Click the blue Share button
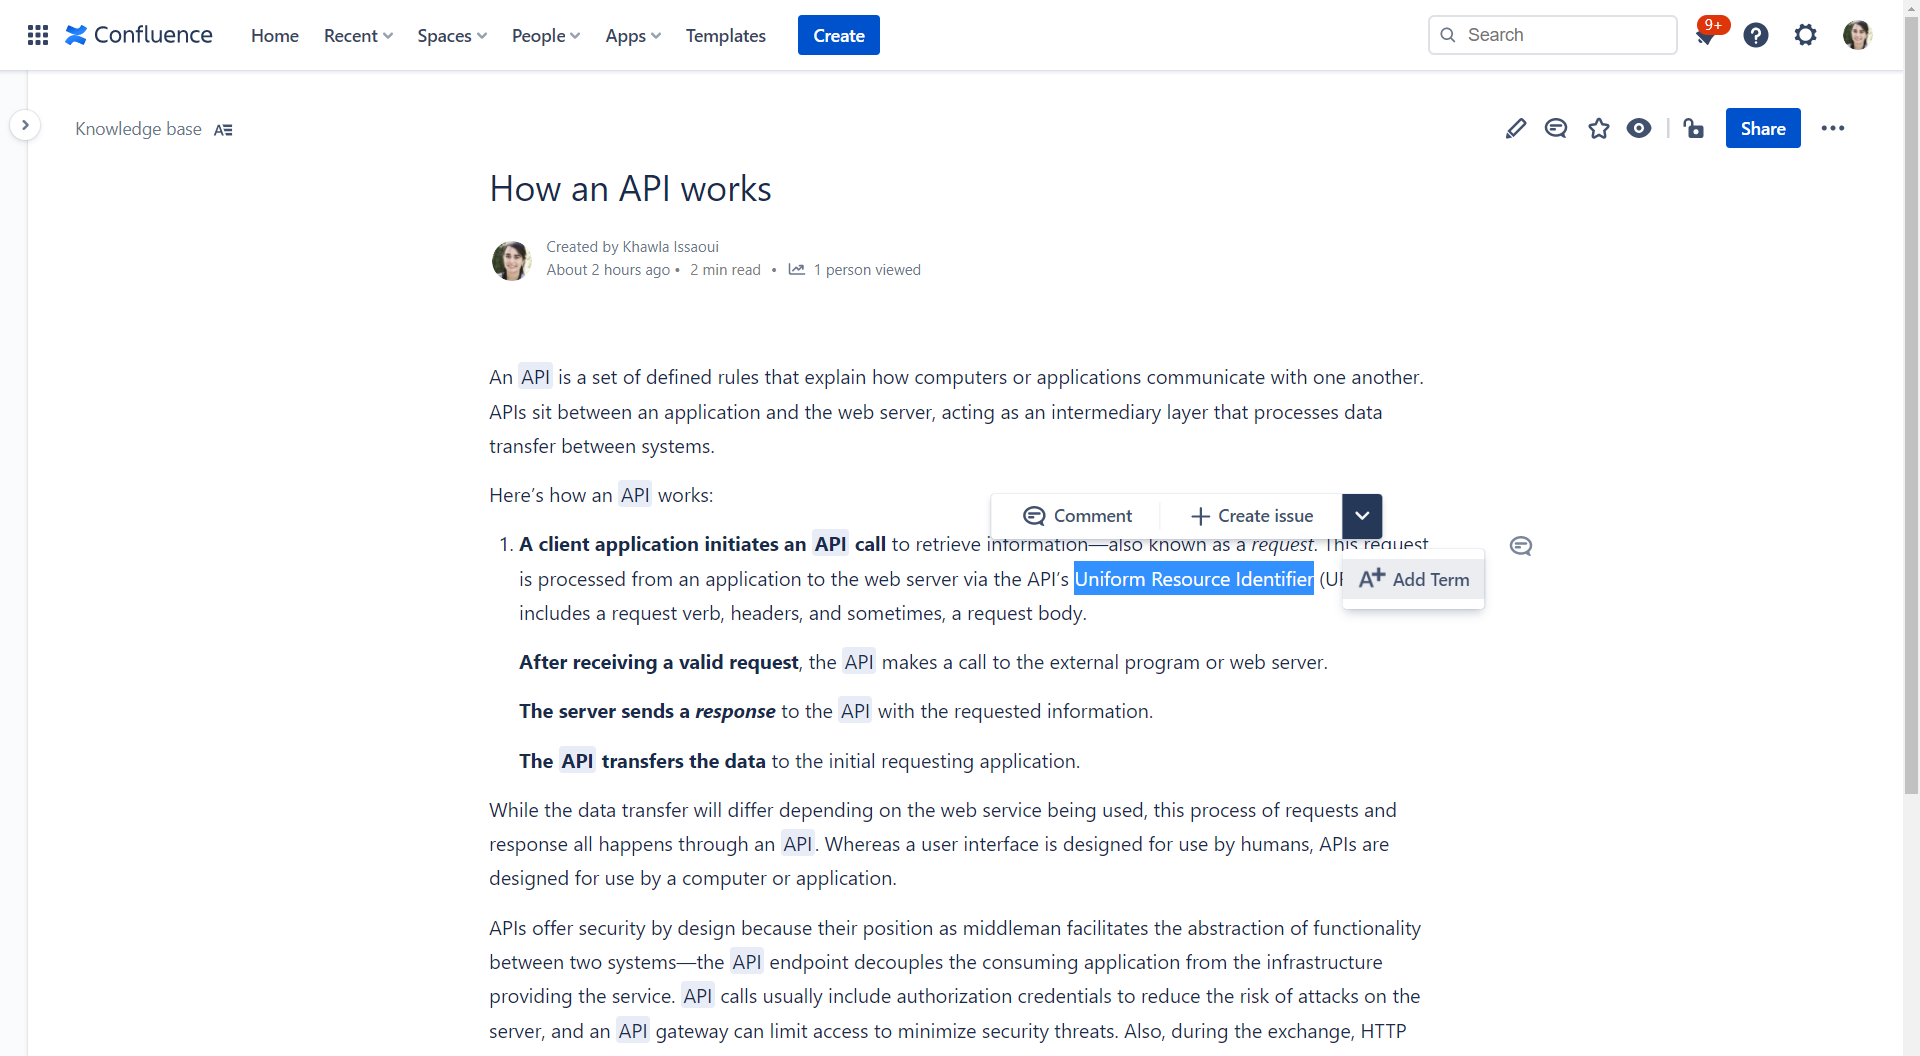Viewport: 1920px width, 1056px height. click(x=1762, y=128)
